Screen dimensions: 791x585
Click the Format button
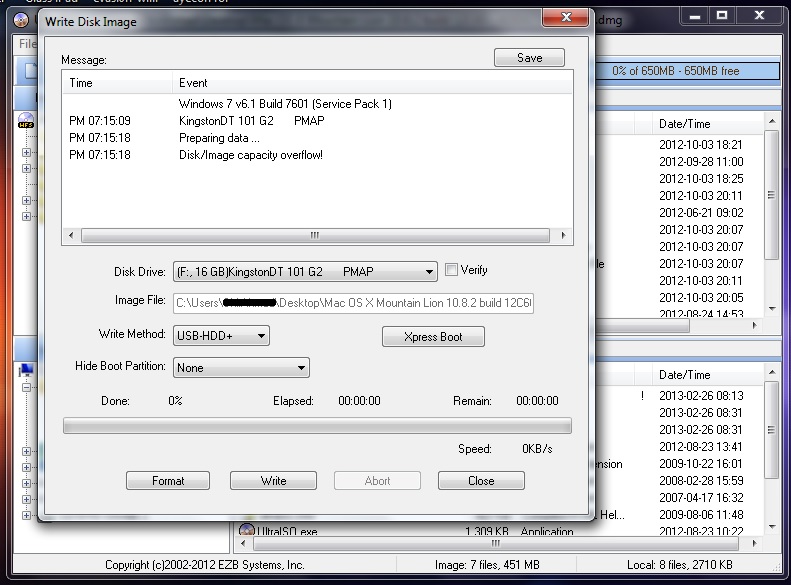(x=168, y=481)
